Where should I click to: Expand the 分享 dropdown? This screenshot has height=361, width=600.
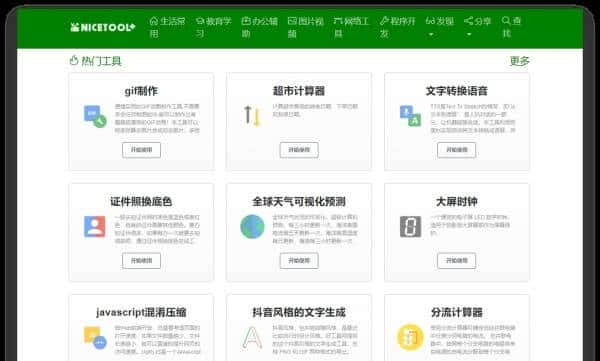477,26
